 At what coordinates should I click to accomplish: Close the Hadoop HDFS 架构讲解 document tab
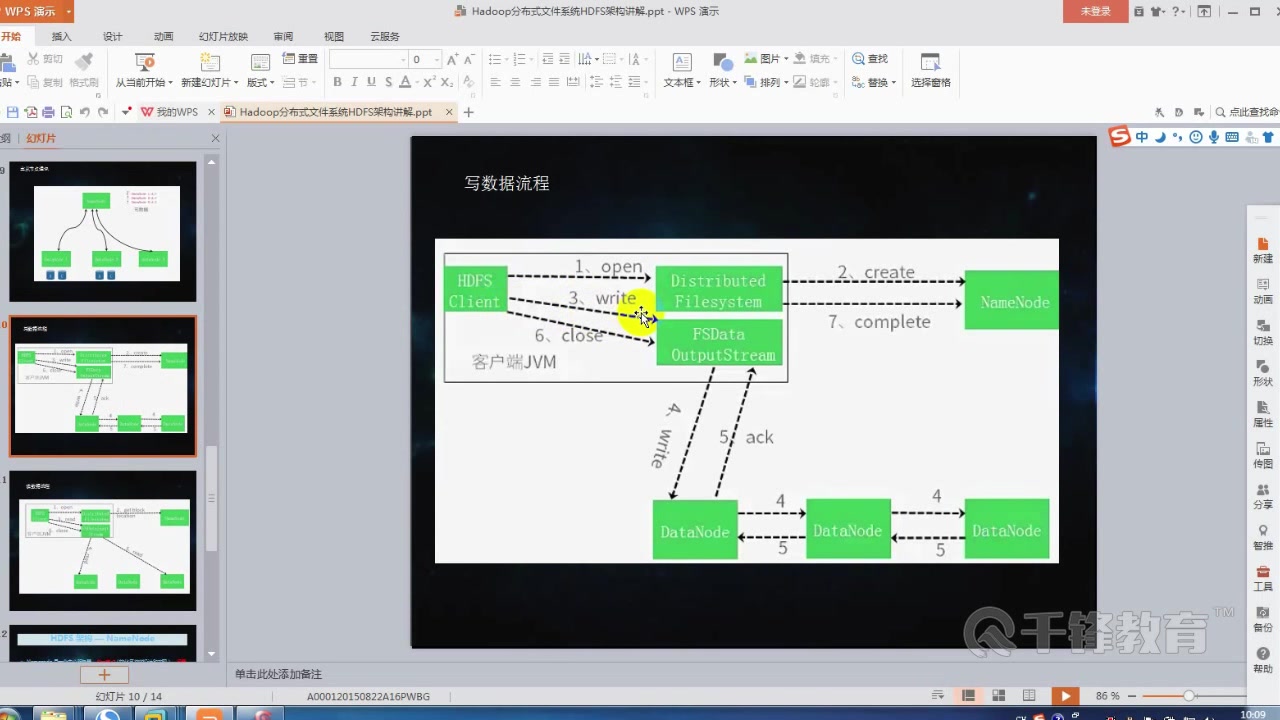pyautogui.click(x=448, y=112)
